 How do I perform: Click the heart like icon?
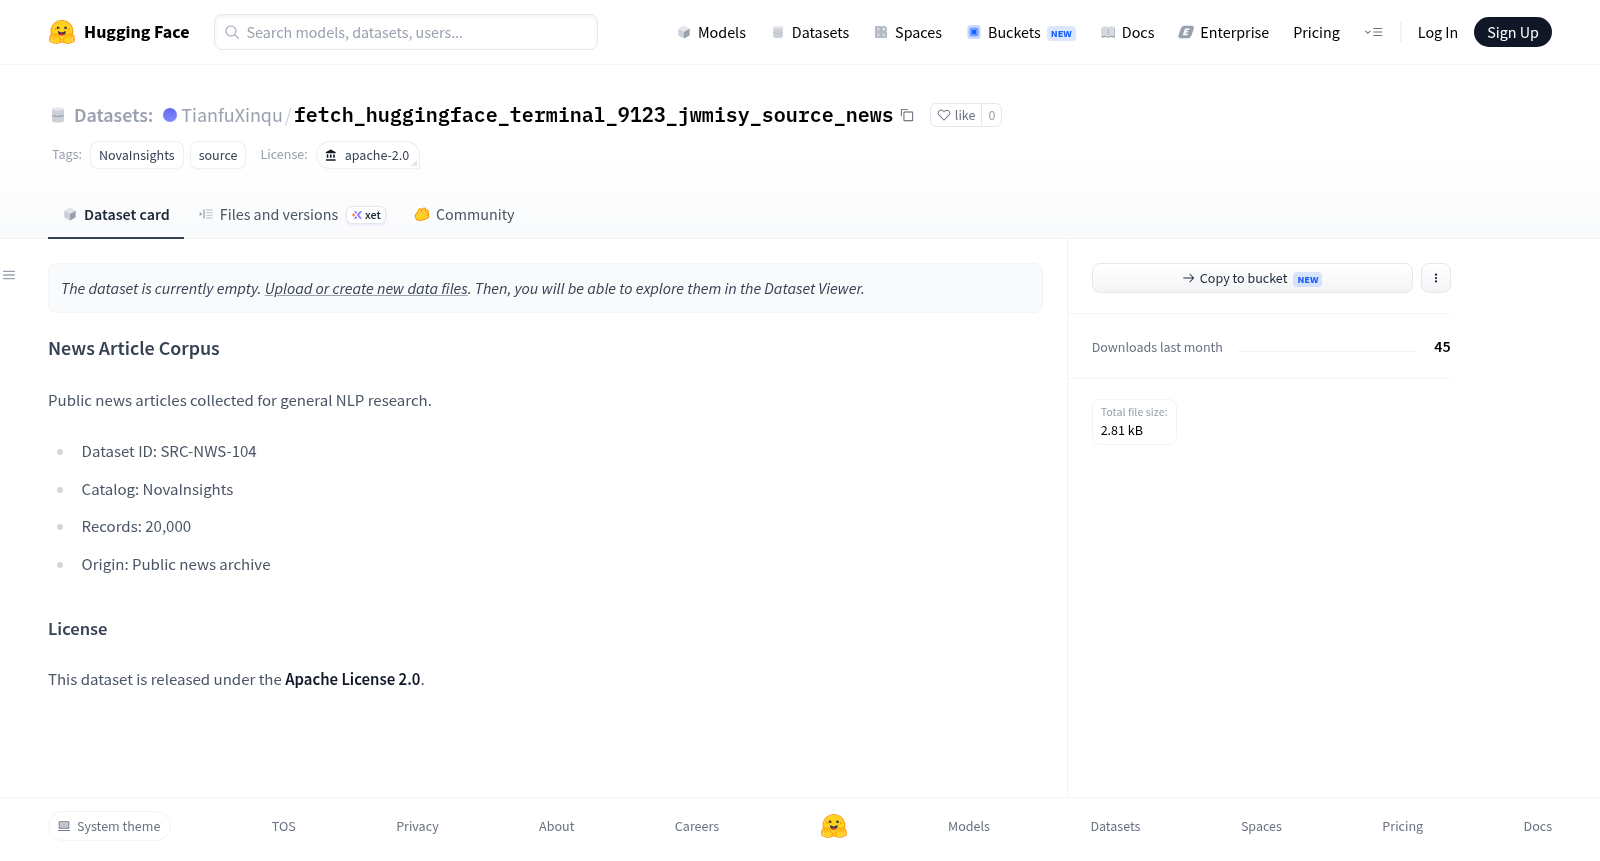(943, 115)
